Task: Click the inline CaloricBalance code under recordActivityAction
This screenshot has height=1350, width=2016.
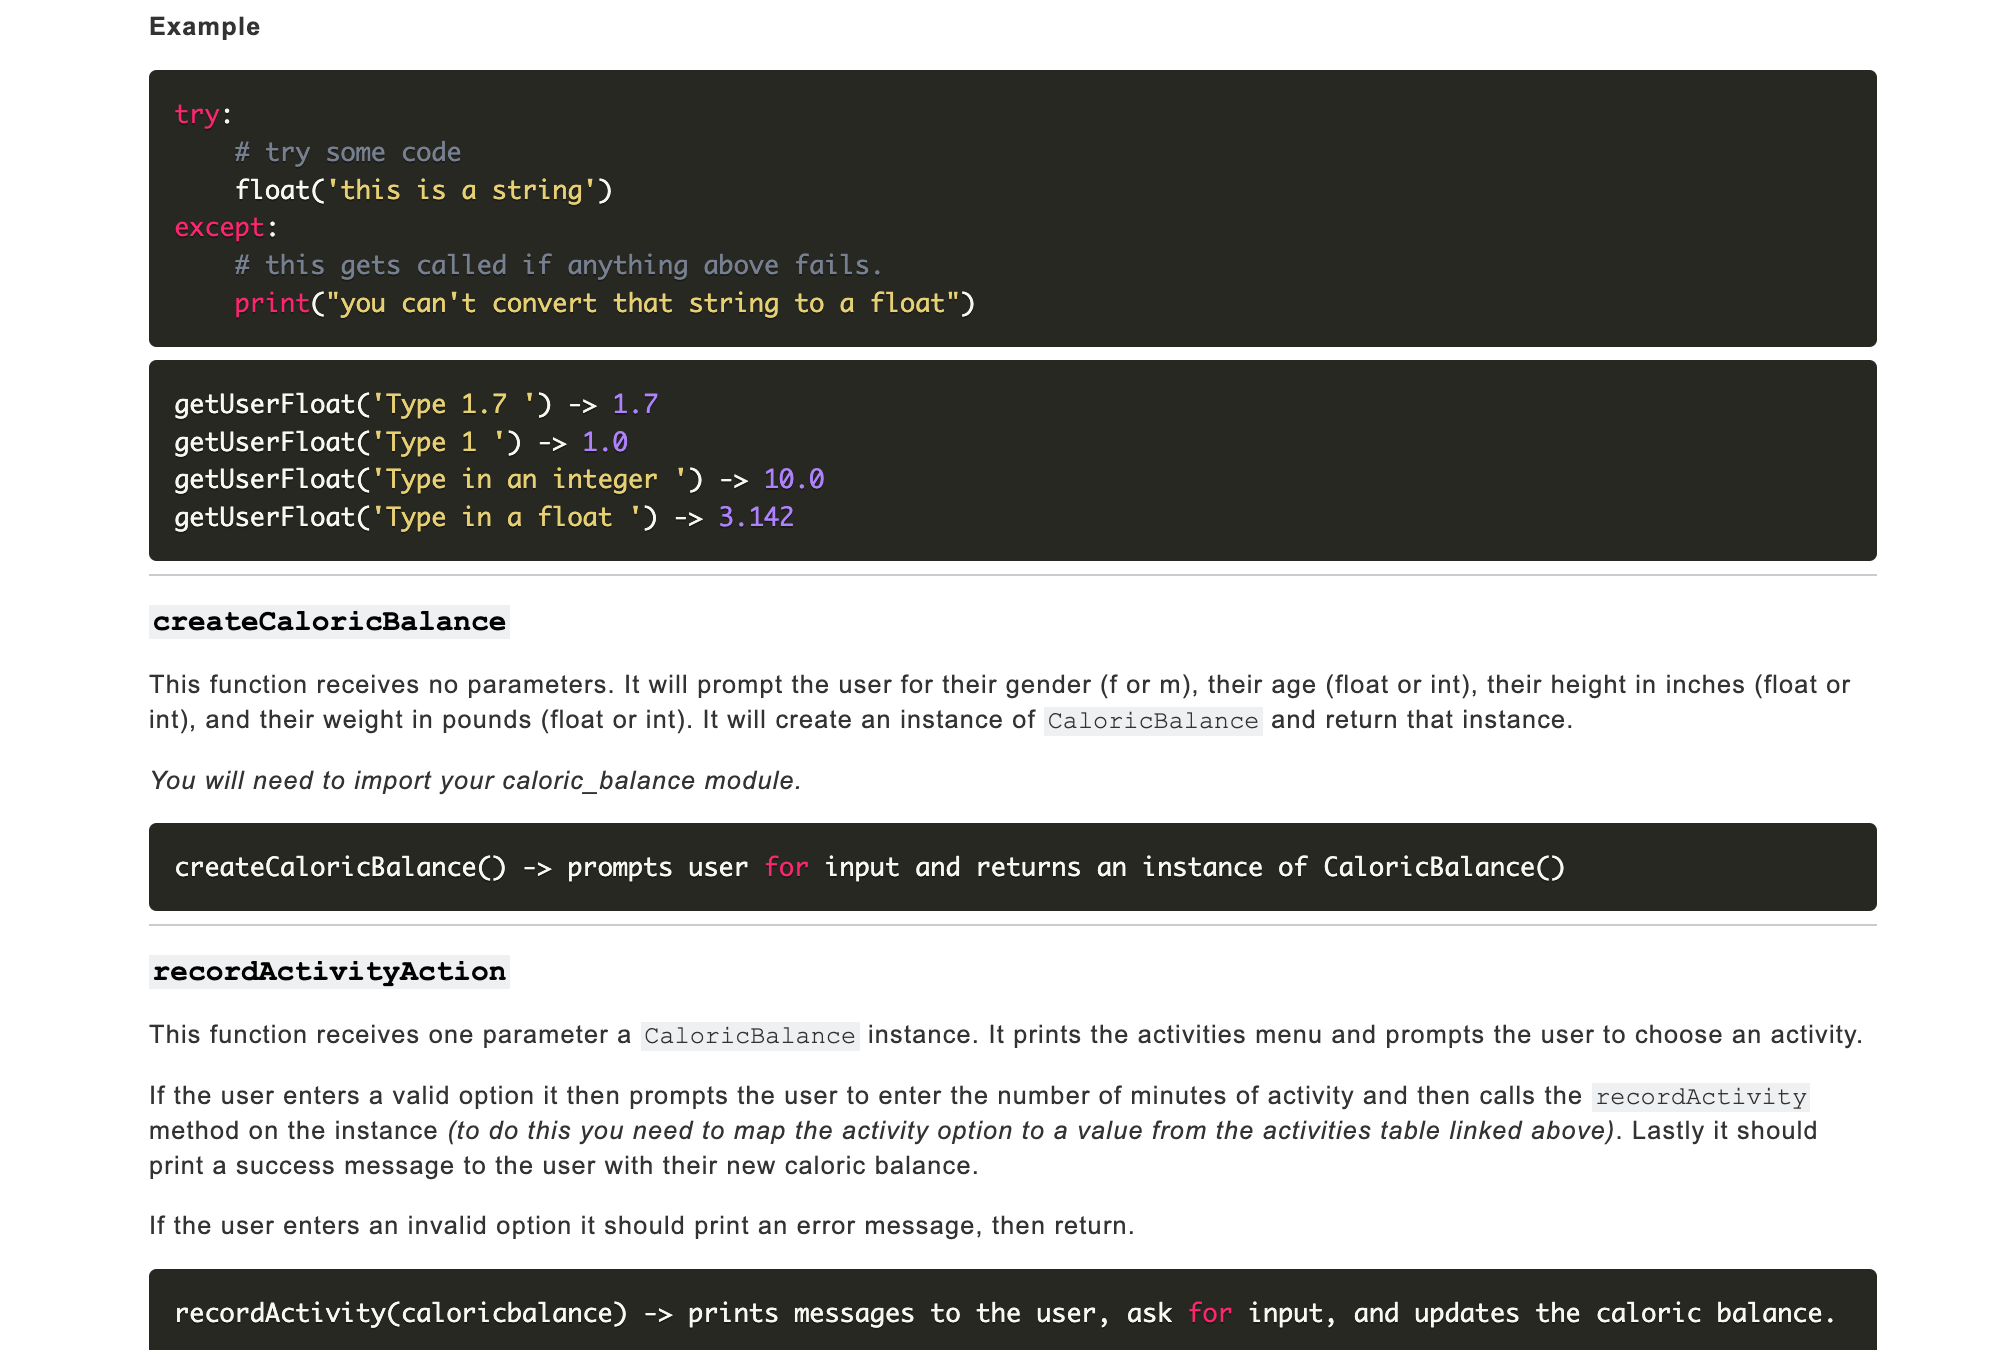Action: click(x=749, y=1036)
